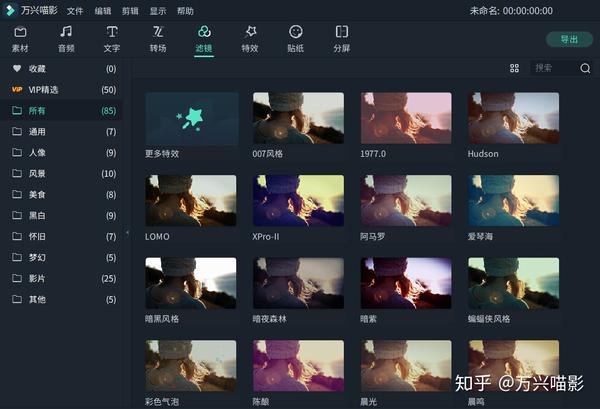Click the 万兴喵影 app logo
The width and height of the screenshot is (600, 409).
pos(10,10)
